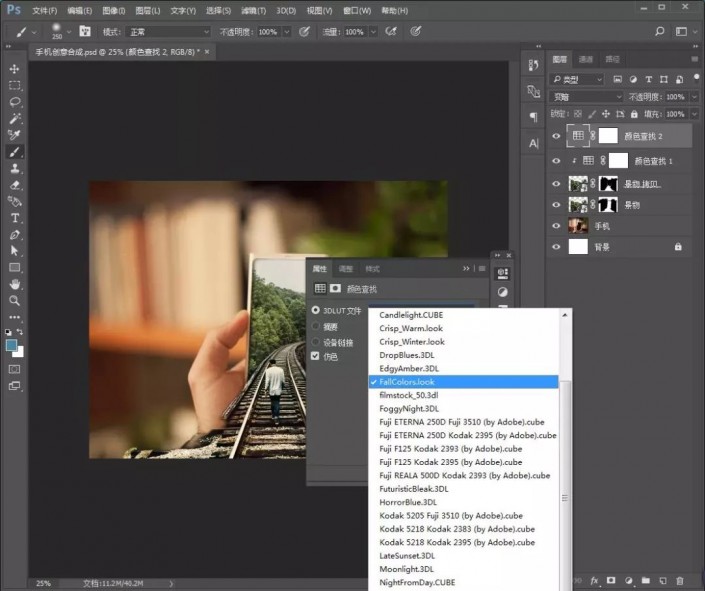
Task: Open layer 不透明度 opacity dropdown arrow
Action: click(x=694, y=97)
